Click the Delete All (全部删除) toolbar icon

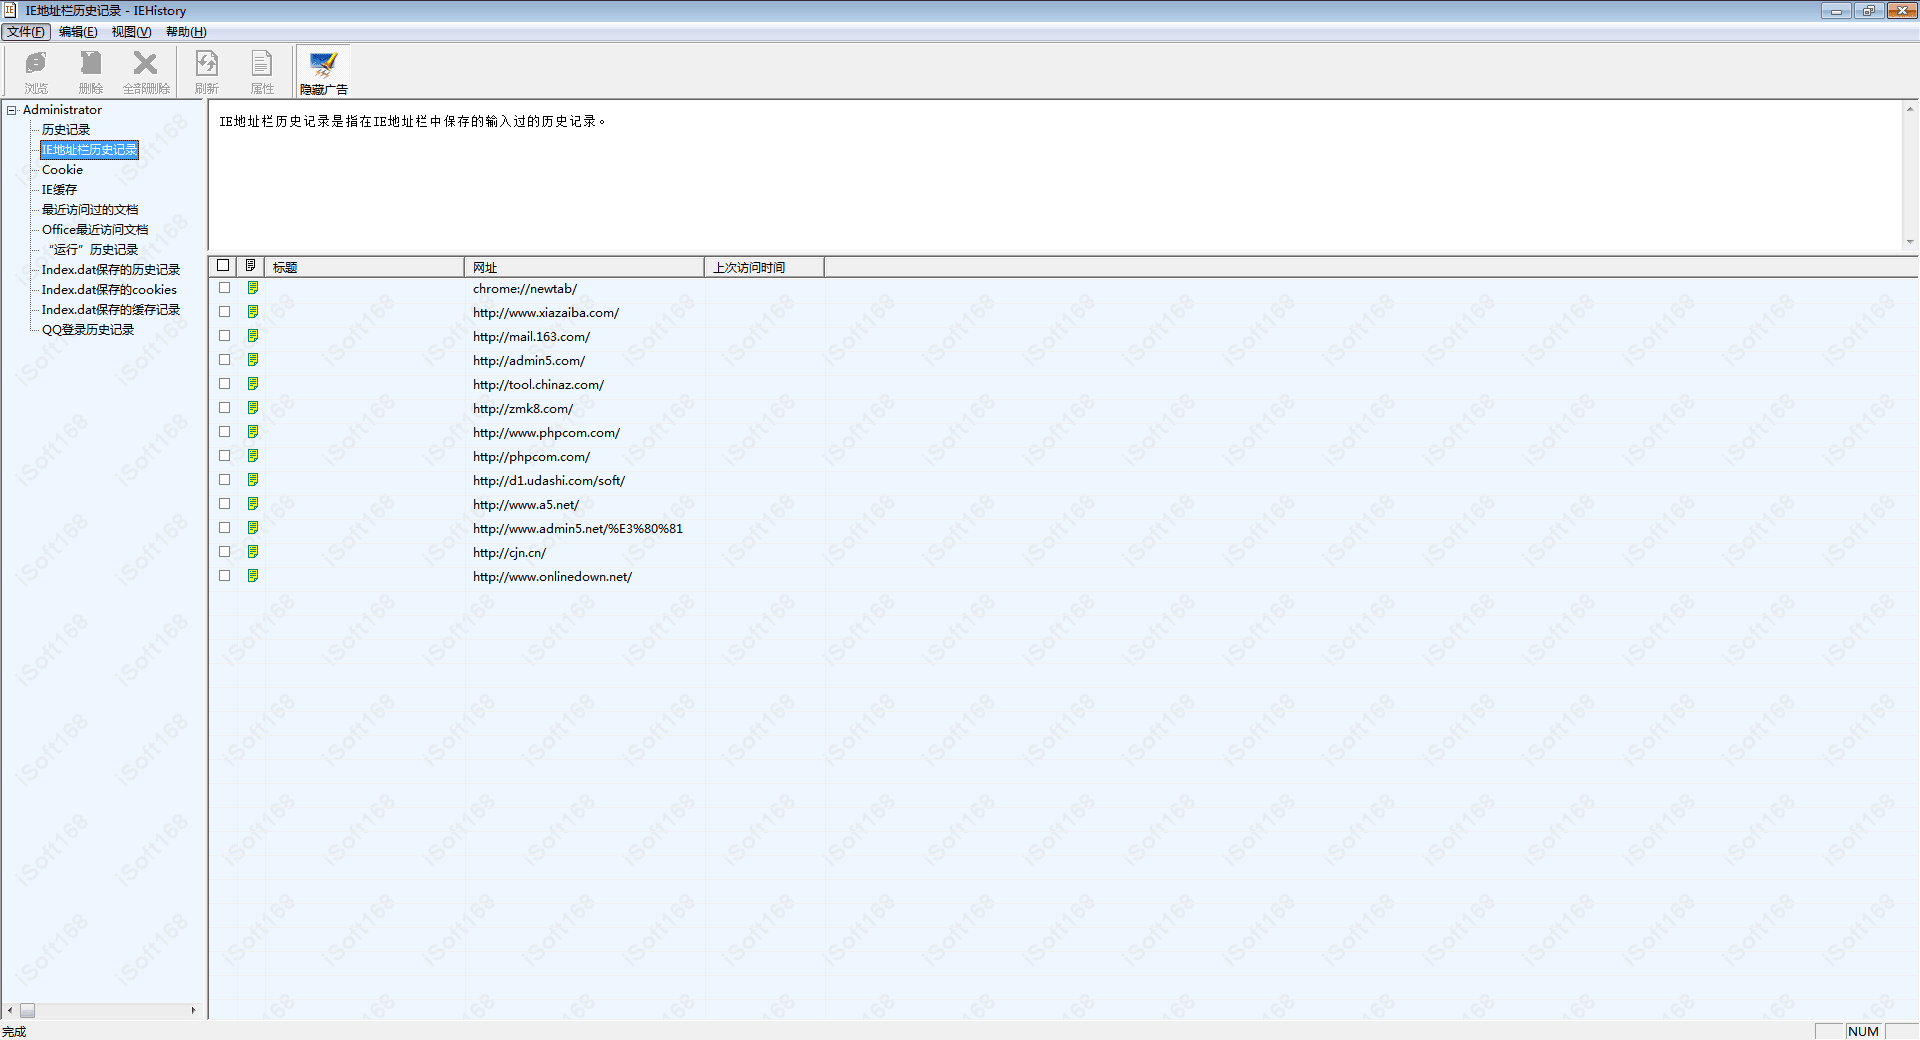[x=146, y=71]
